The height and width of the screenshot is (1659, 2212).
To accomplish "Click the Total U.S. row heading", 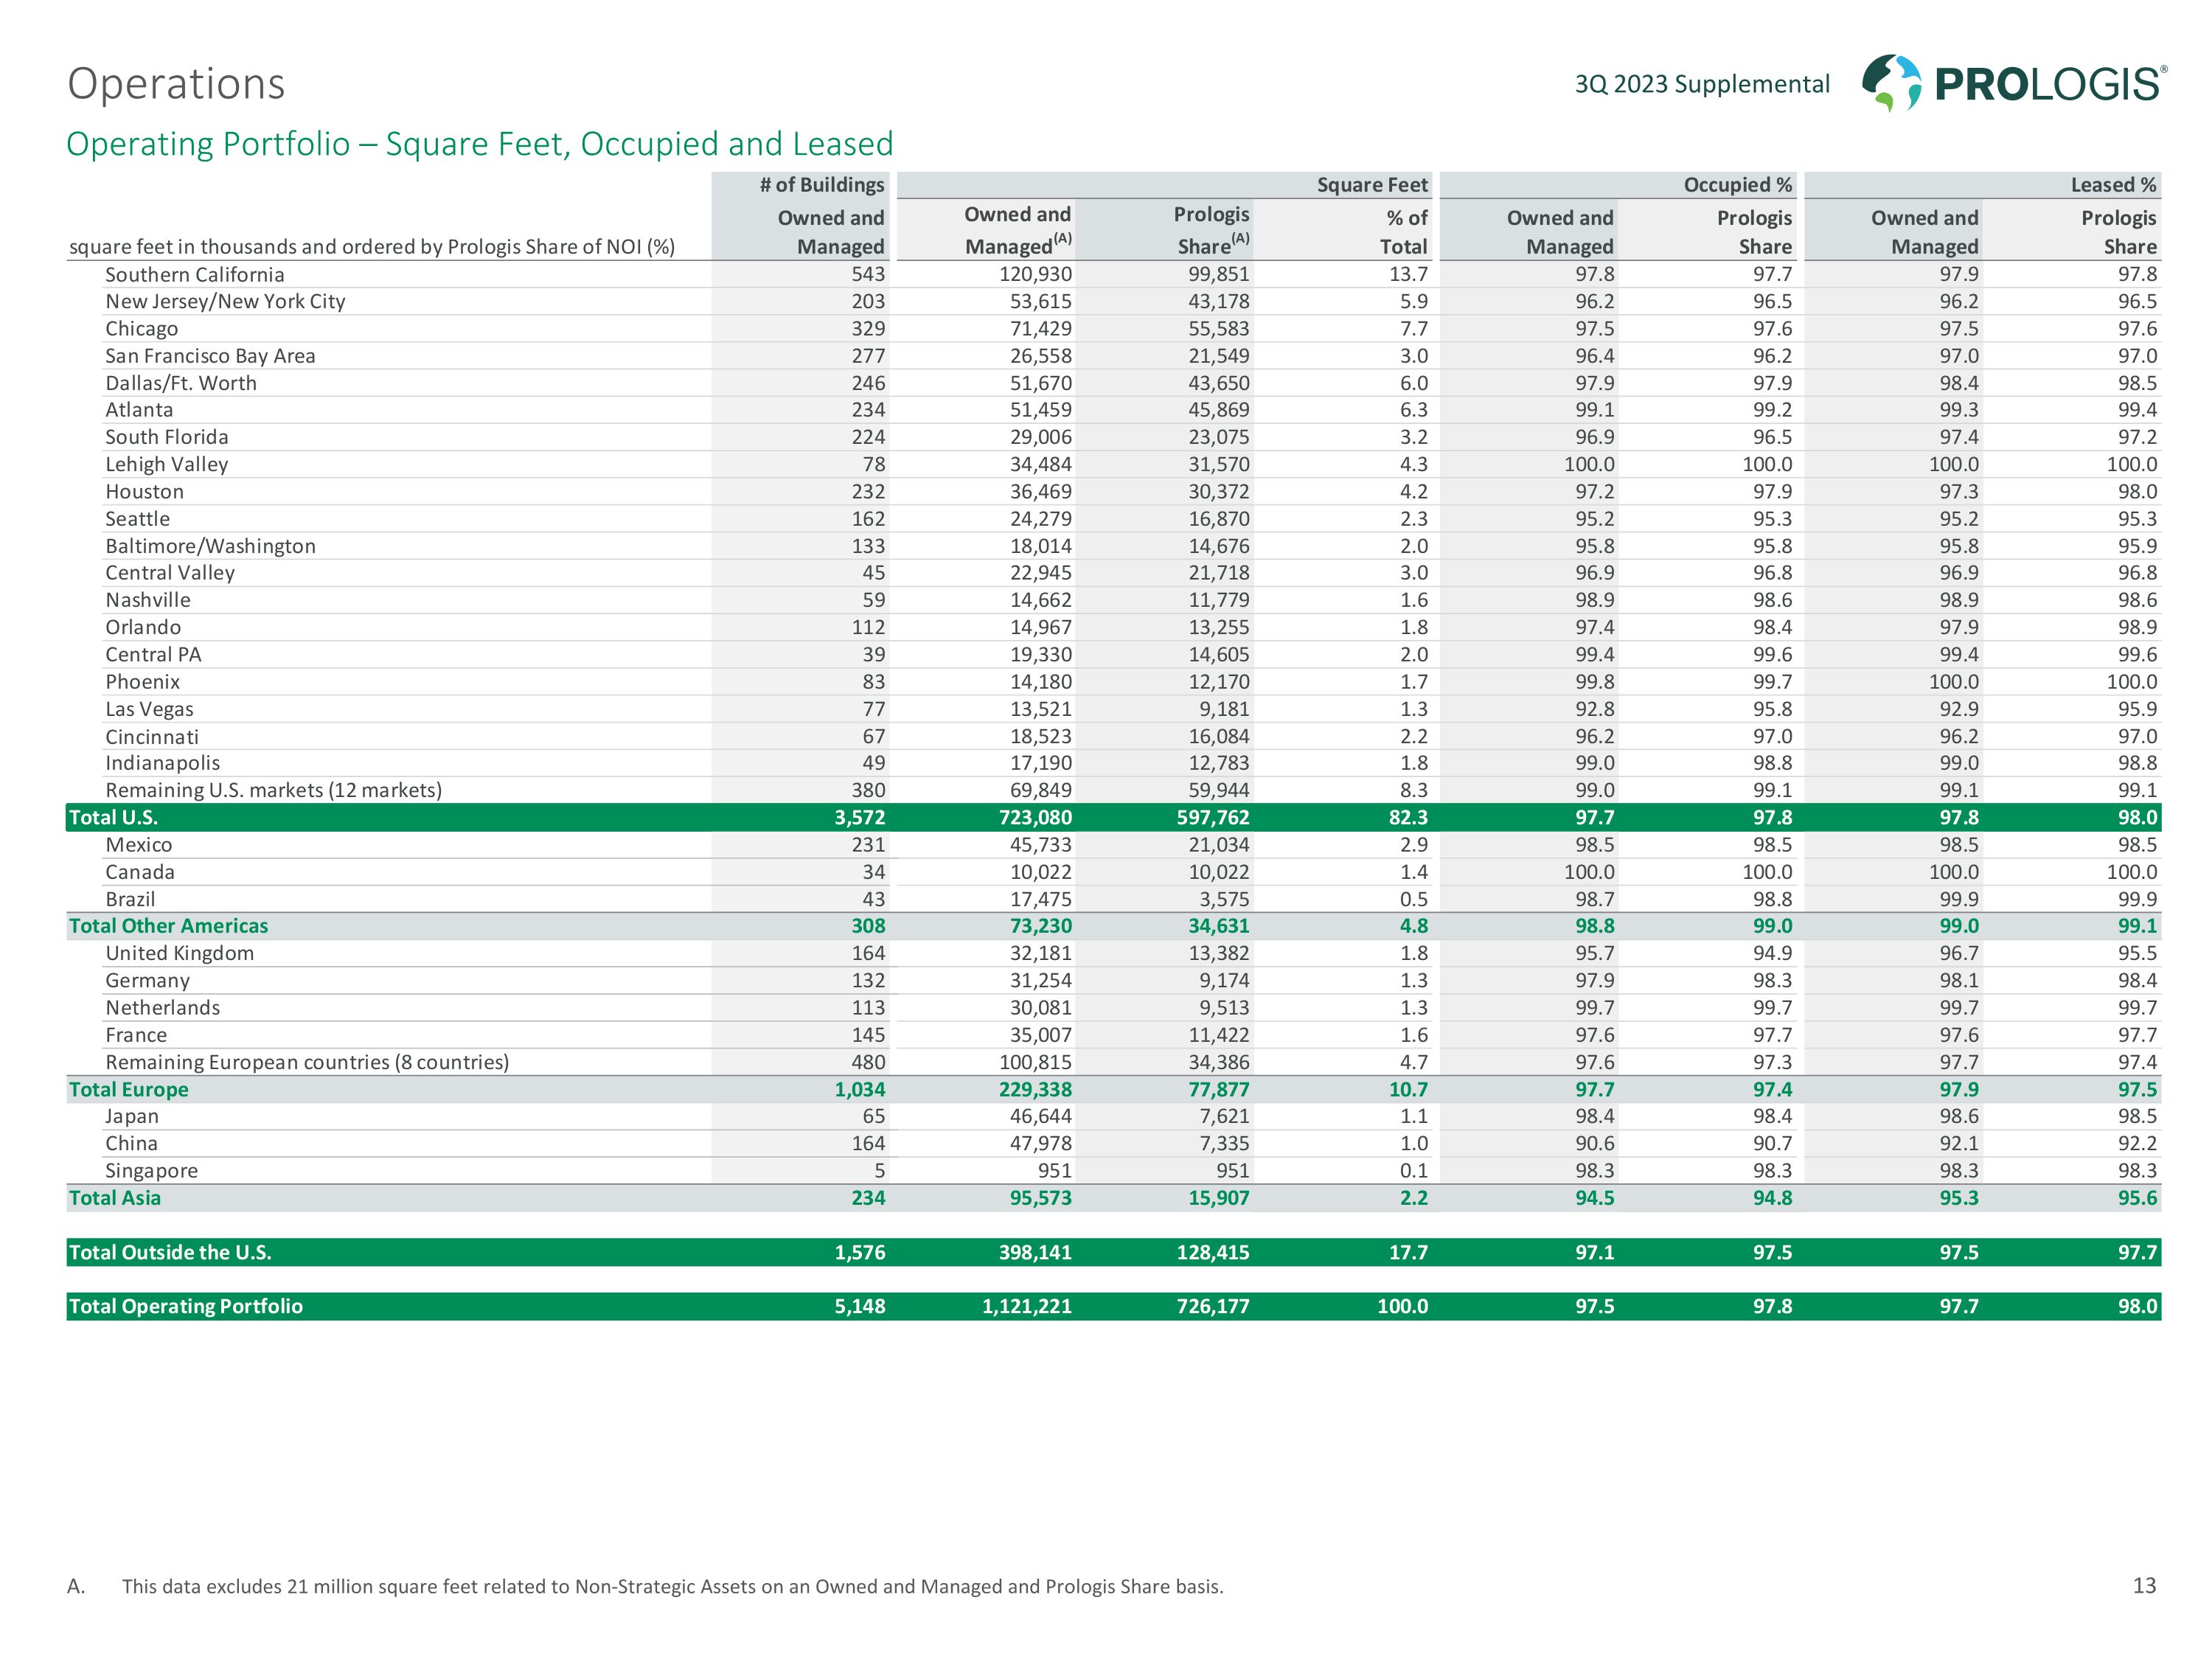I will pos(113,818).
